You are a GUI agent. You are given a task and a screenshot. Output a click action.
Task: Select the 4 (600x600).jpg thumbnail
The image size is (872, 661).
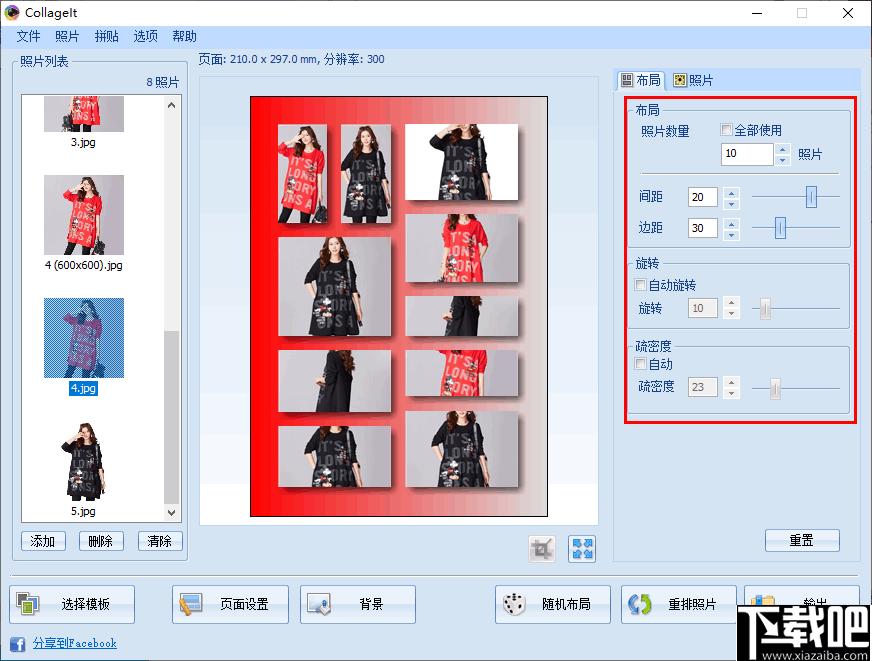[84, 215]
